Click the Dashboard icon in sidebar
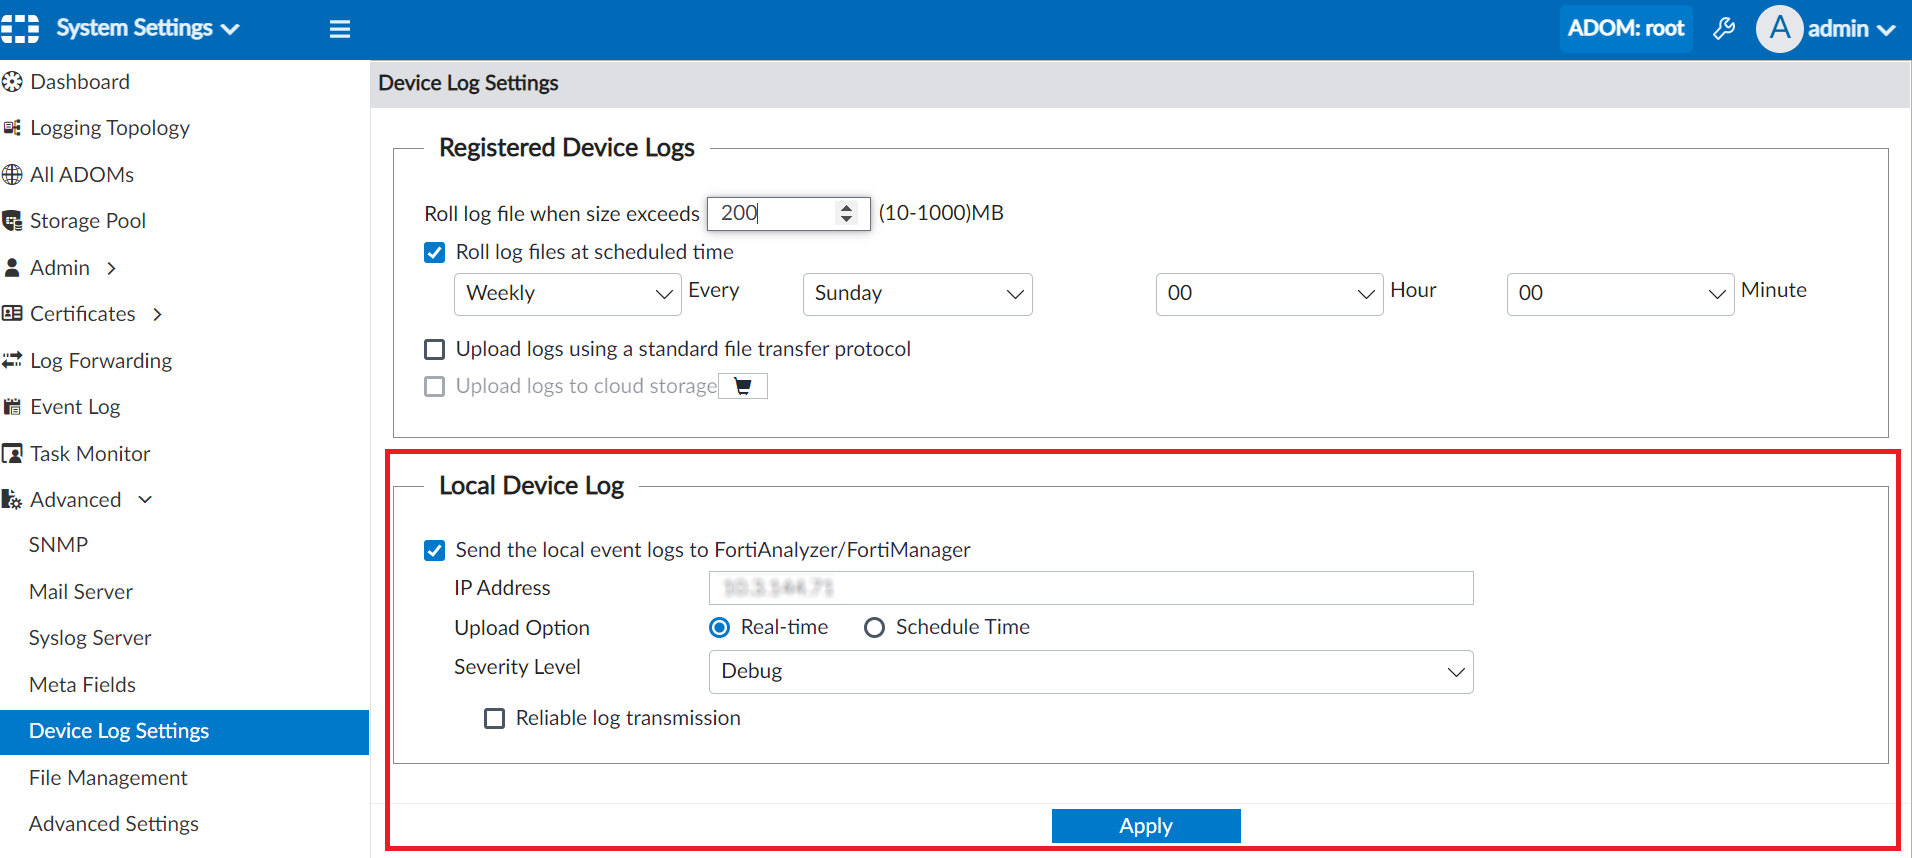Viewport: 1912px width, 858px height. (x=12, y=82)
